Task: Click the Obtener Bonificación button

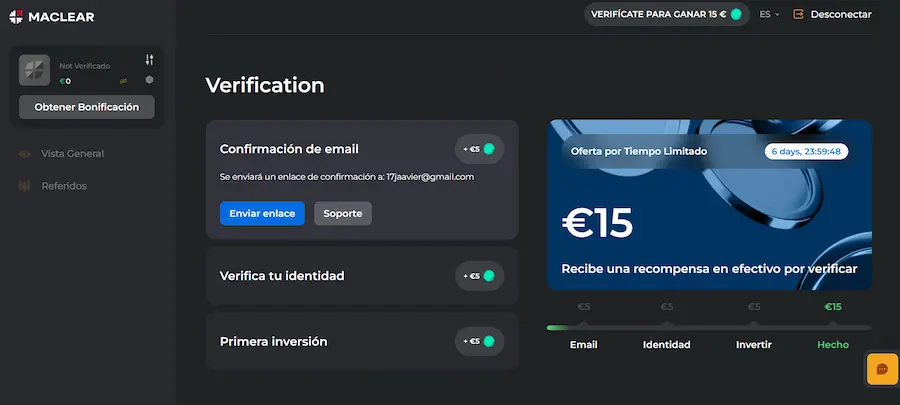Action: [87, 107]
